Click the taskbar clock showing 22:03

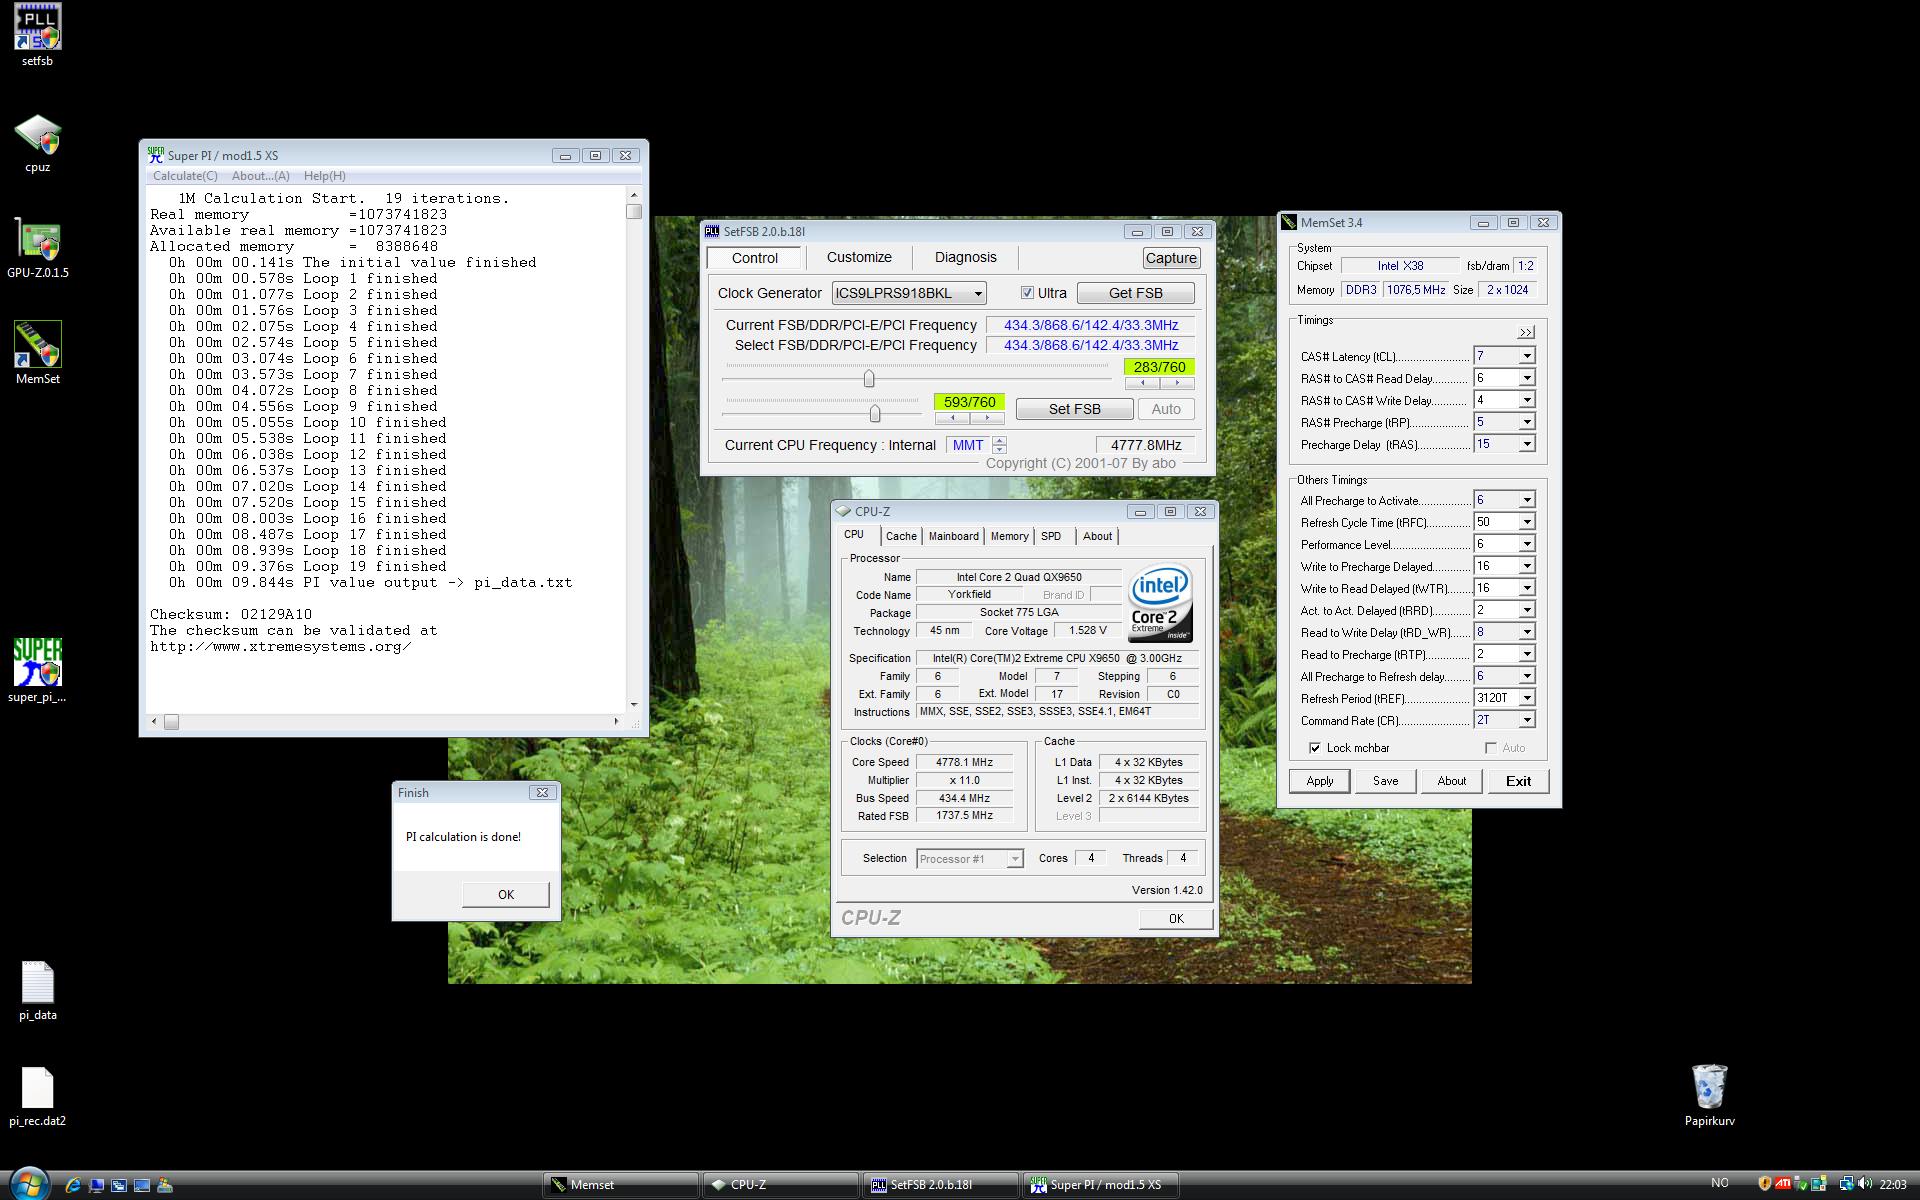[x=1893, y=1184]
